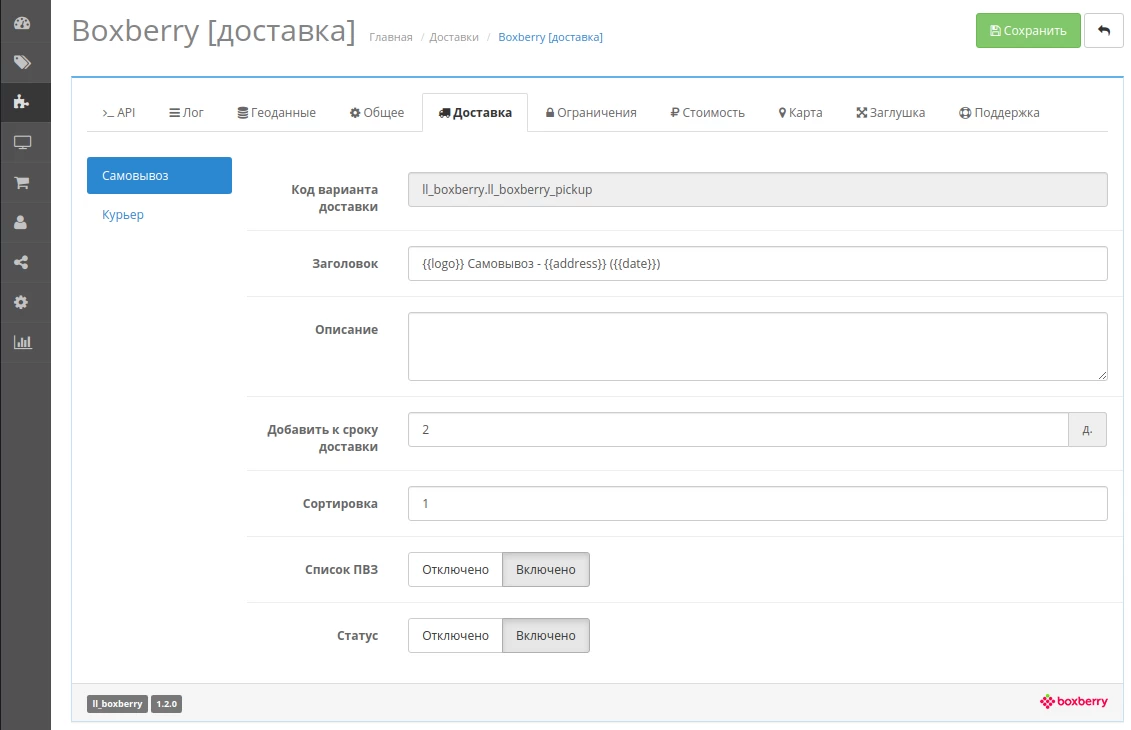
Task: Open the system gear icon in sidebar
Action: coord(21,302)
